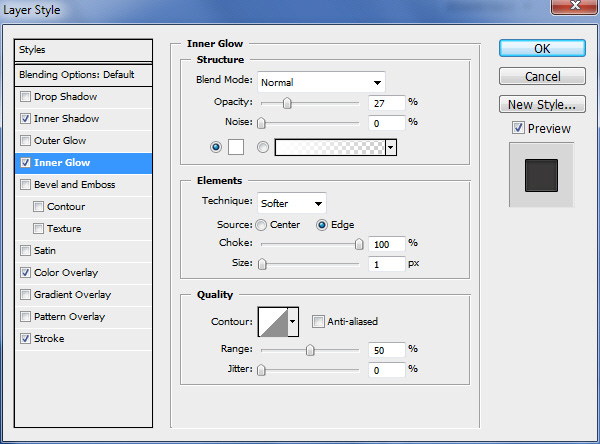The image size is (600, 444).
Task: Click the Opacity slider handle
Action: pyautogui.click(x=287, y=103)
